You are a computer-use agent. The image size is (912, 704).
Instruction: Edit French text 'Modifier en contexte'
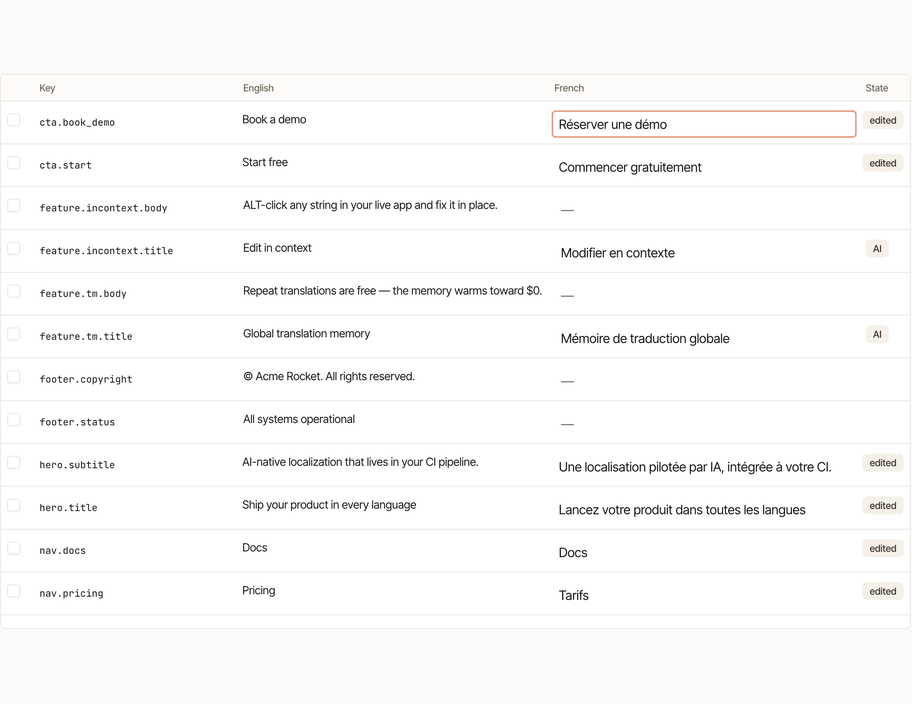point(618,253)
